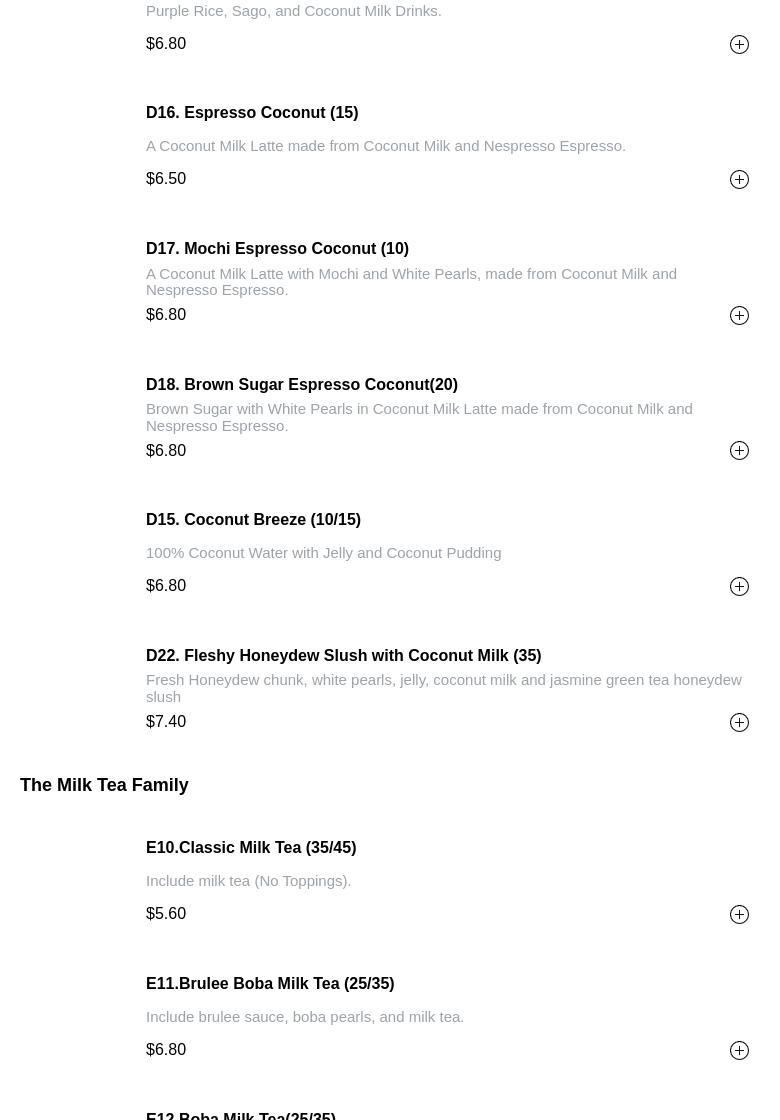
Task: Add D18 Brown Sugar Espresso Coconut item
Action: point(739,451)
